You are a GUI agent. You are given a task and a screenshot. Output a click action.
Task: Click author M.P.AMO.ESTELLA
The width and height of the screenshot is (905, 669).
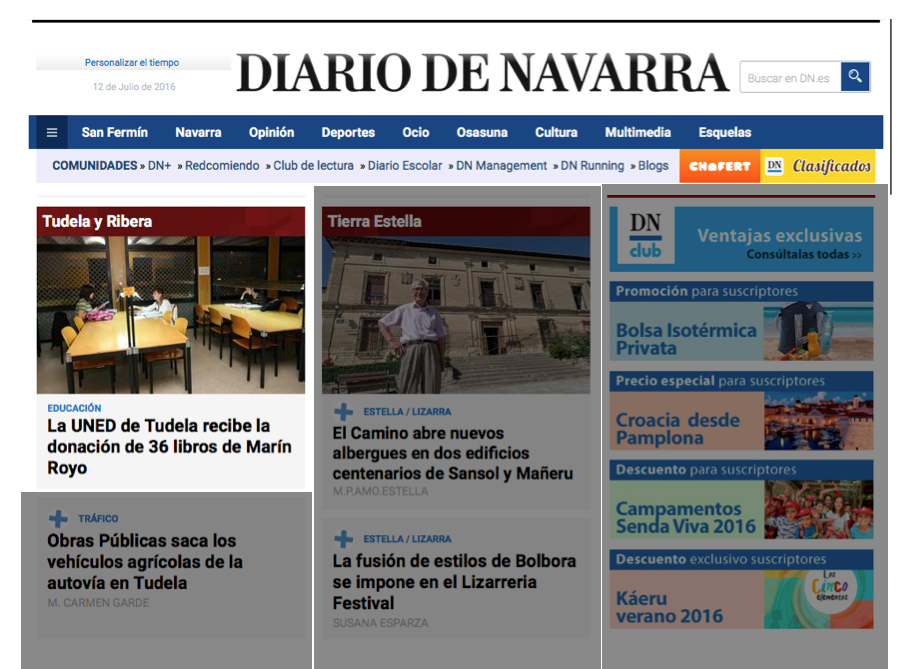380,491
